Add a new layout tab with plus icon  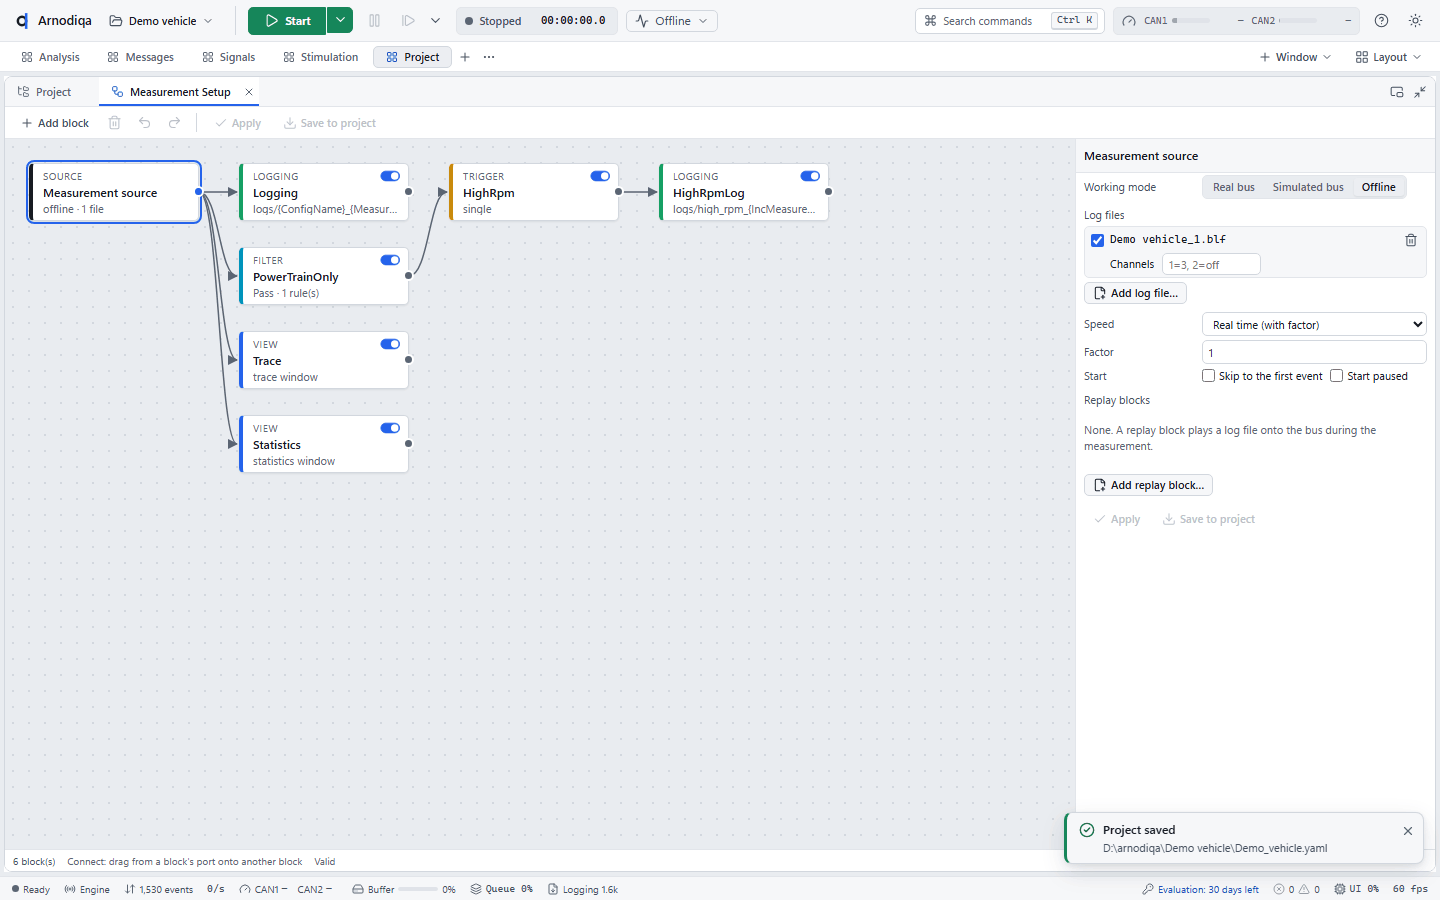tap(465, 57)
